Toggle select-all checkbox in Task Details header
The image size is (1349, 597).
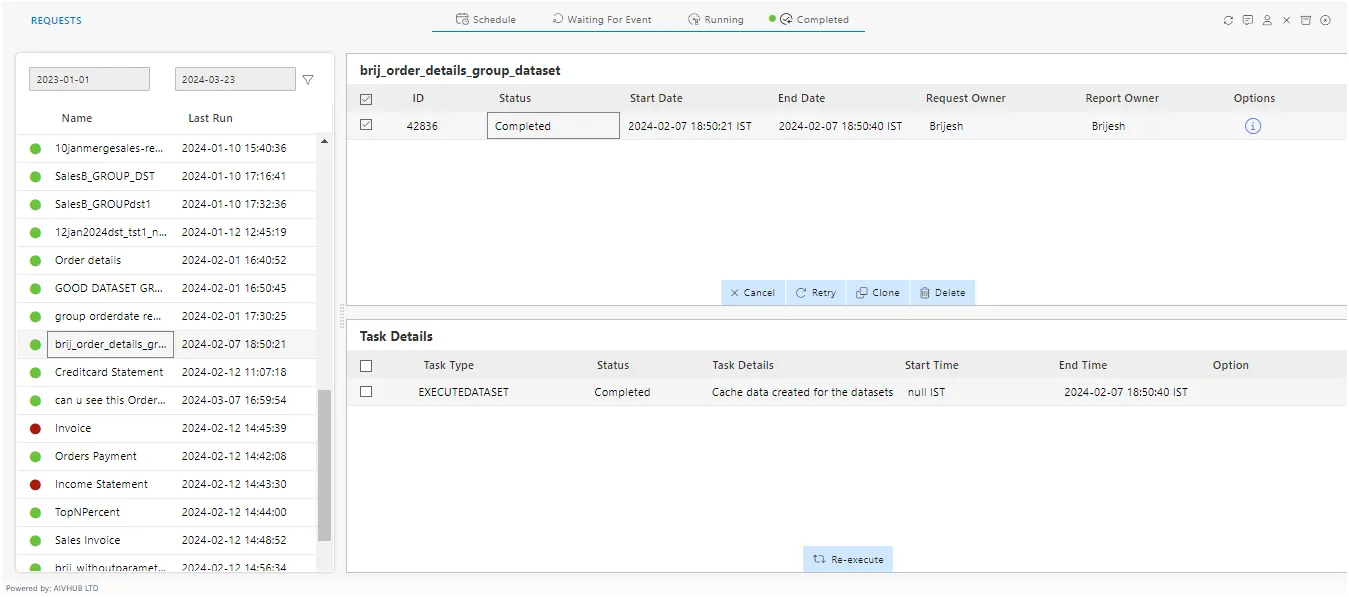coord(366,365)
